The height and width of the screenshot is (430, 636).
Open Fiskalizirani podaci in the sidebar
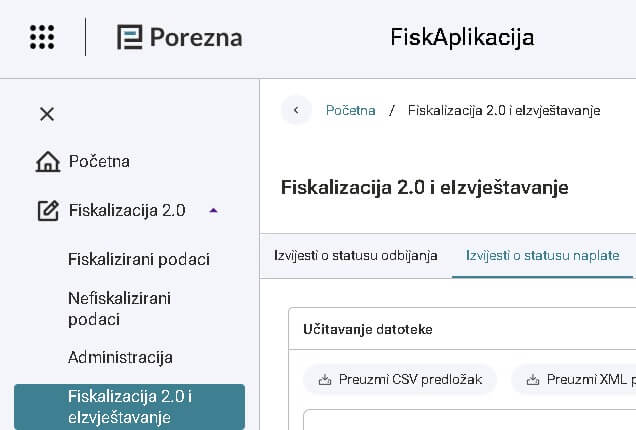tap(139, 260)
